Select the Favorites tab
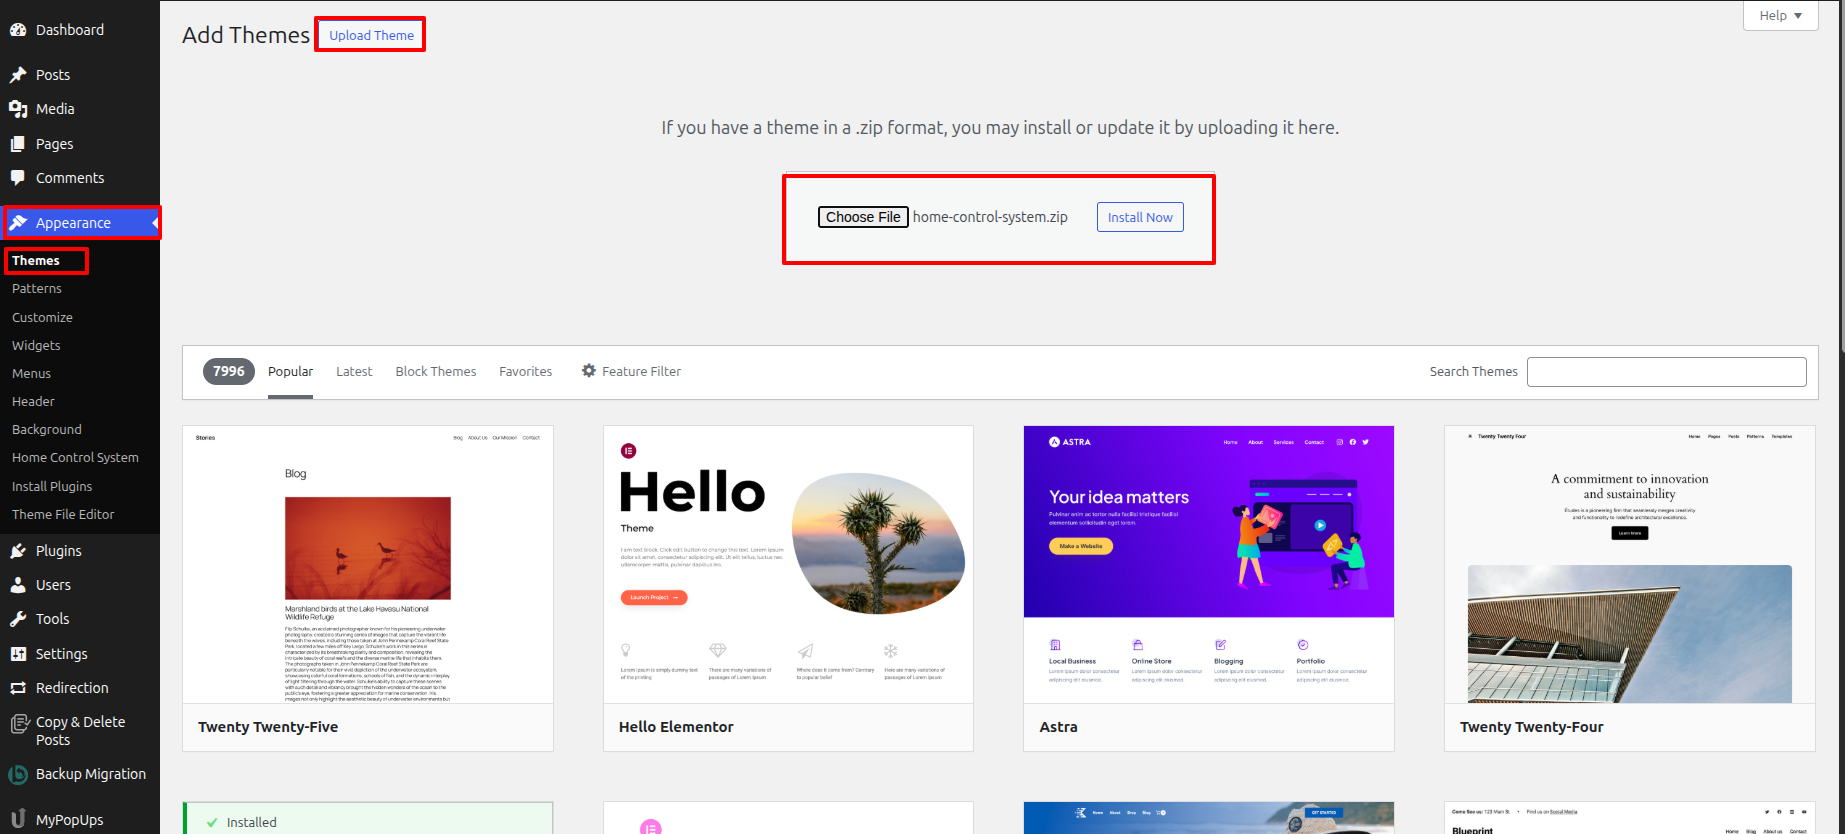The width and height of the screenshot is (1845, 834). pyautogui.click(x=526, y=371)
